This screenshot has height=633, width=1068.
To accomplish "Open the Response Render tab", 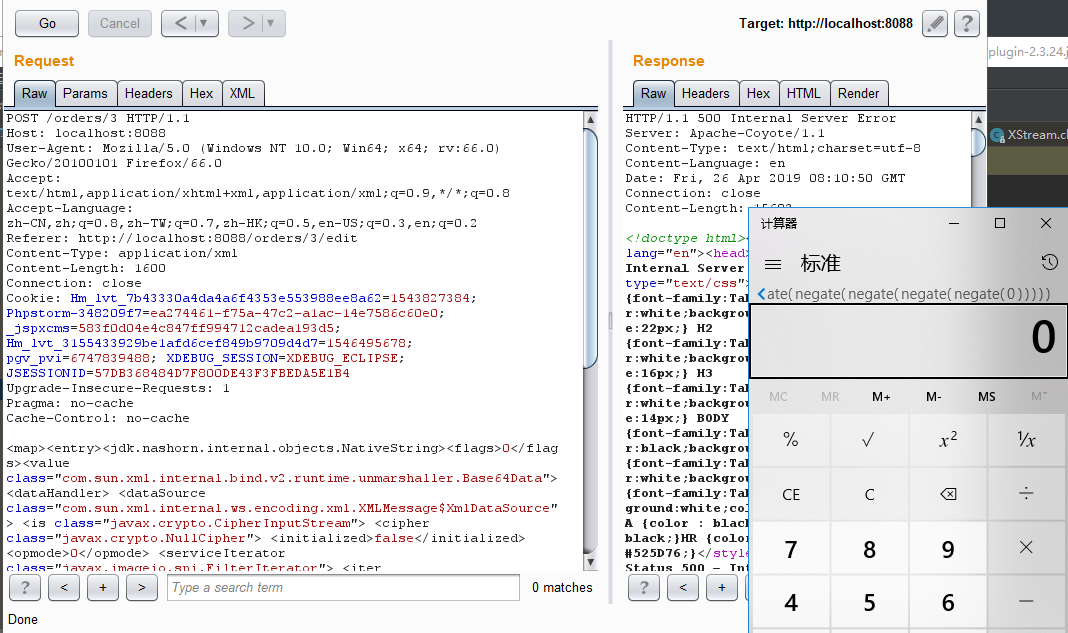I will pyautogui.click(x=858, y=94).
